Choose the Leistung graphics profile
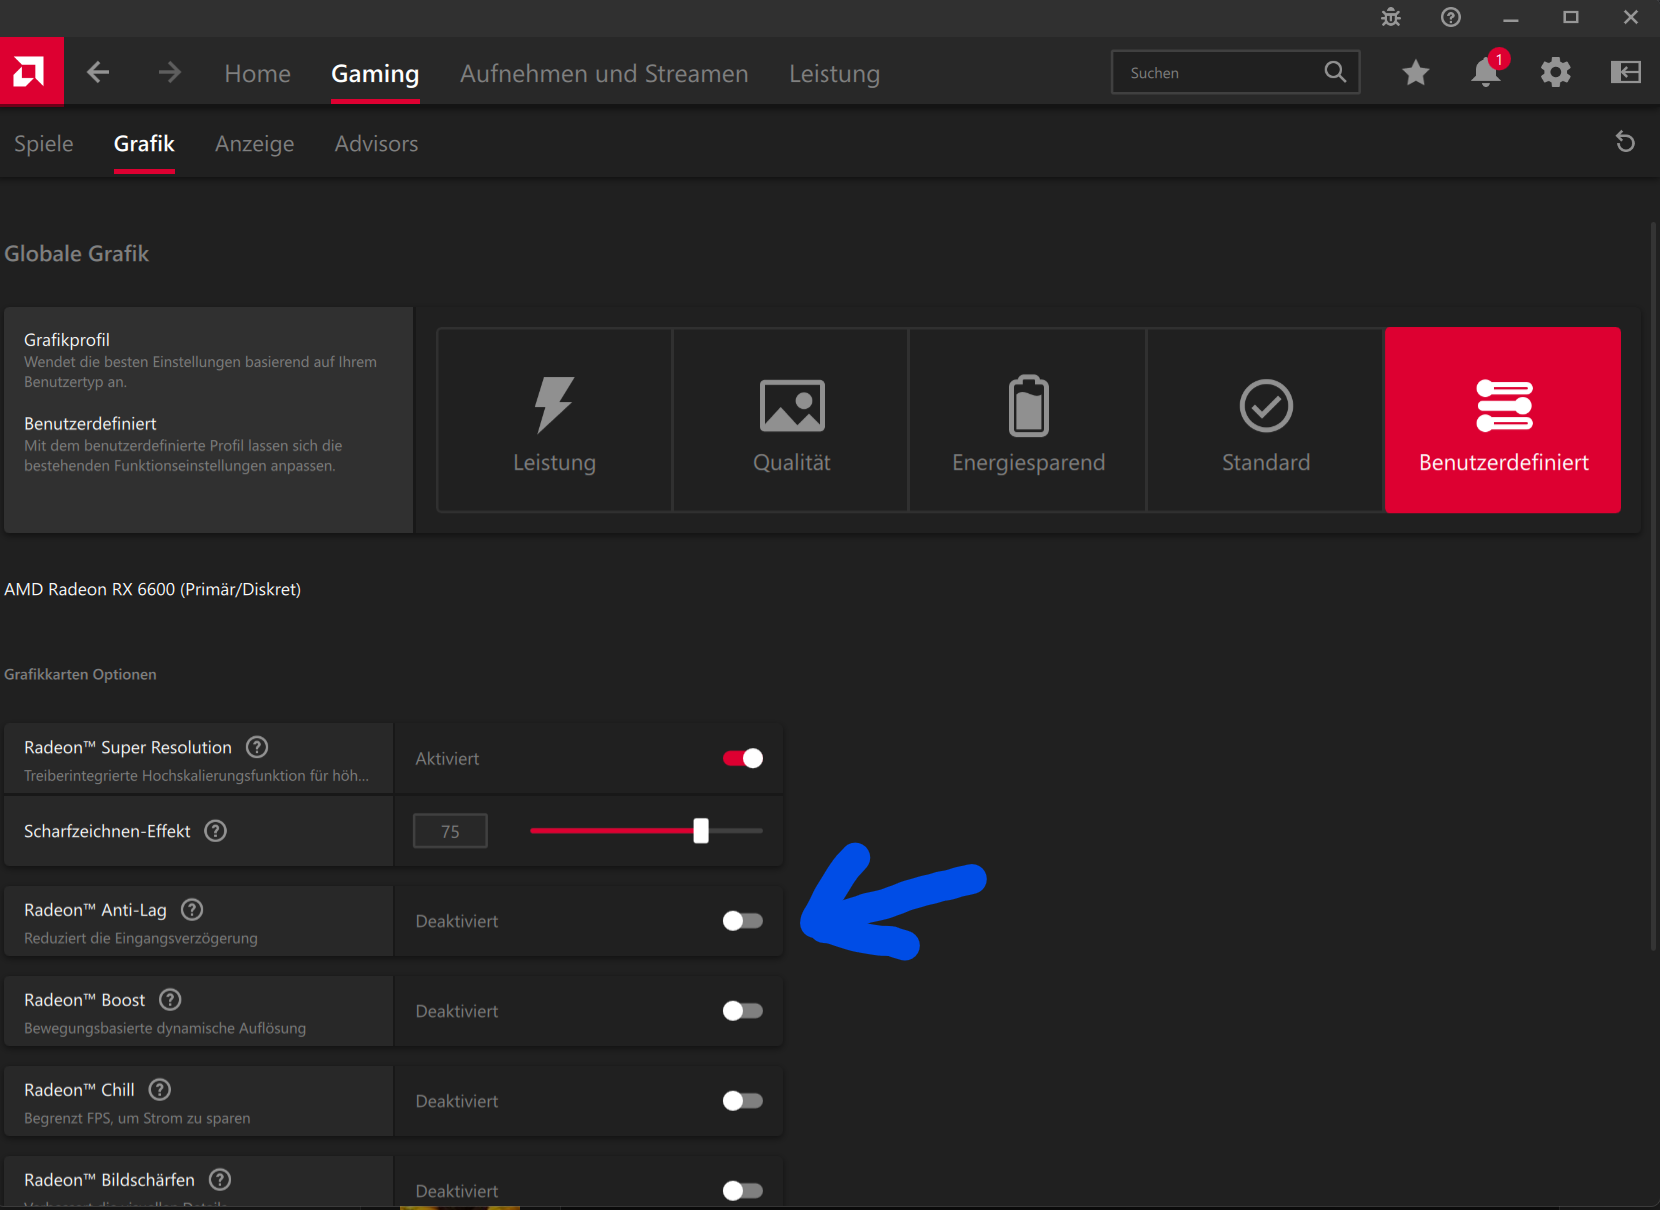The image size is (1660, 1210). (555, 420)
